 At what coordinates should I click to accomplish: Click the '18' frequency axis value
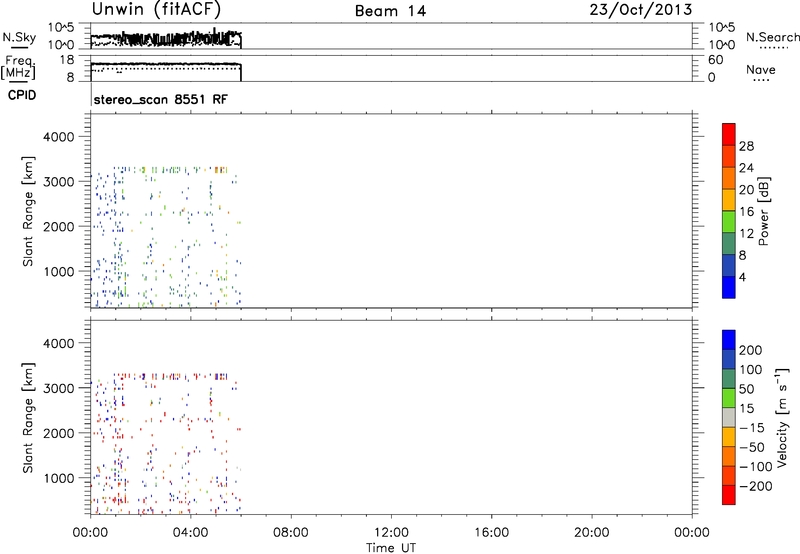[x=66, y=60]
